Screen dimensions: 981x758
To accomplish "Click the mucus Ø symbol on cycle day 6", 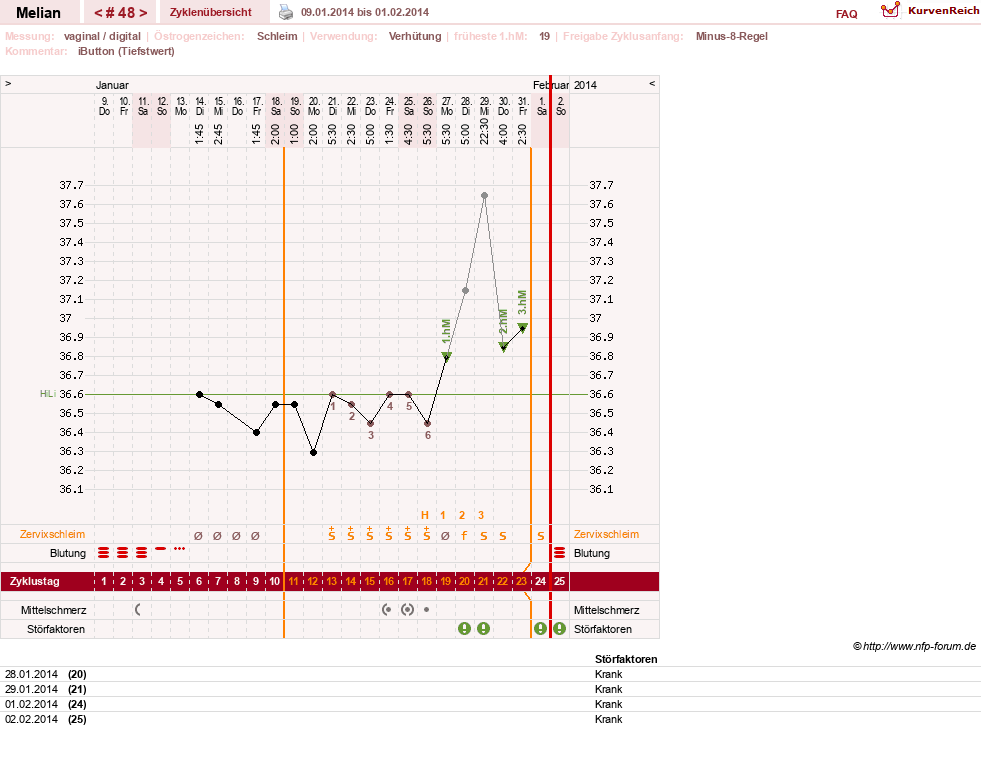I will pyautogui.click(x=198, y=535).
